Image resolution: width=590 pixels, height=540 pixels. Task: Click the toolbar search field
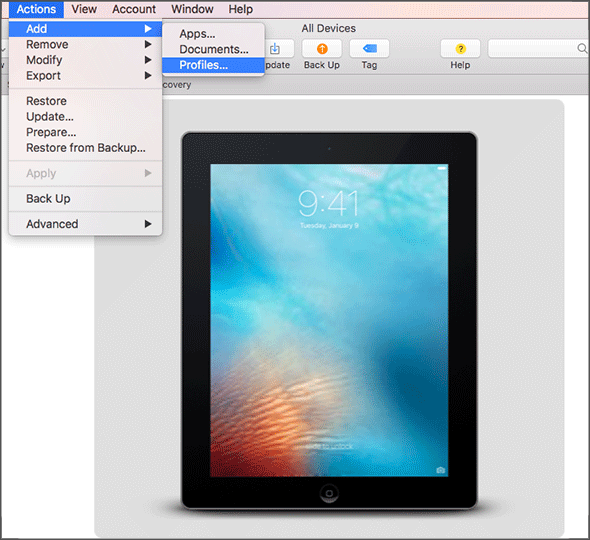pos(538,49)
